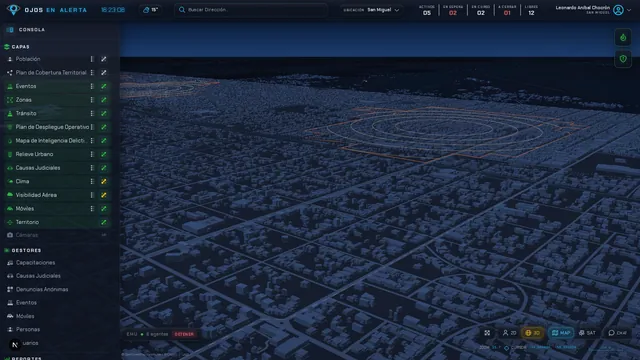This screenshot has width=640, height=360.
Task: Open the Denuncias Anónimas gestor
Action: coord(42,289)
